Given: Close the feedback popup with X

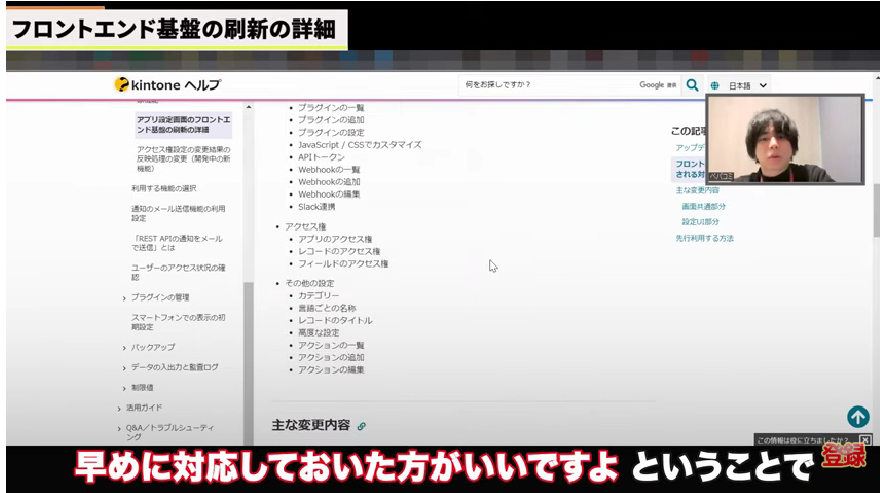Looking at the screenshot, I should point(865,440).
